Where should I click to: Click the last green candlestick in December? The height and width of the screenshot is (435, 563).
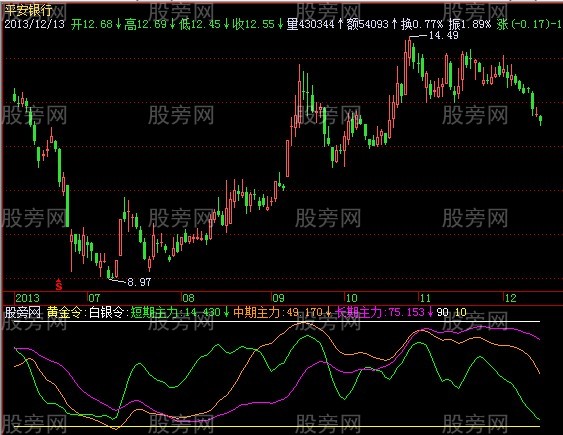tap(540, 120)
